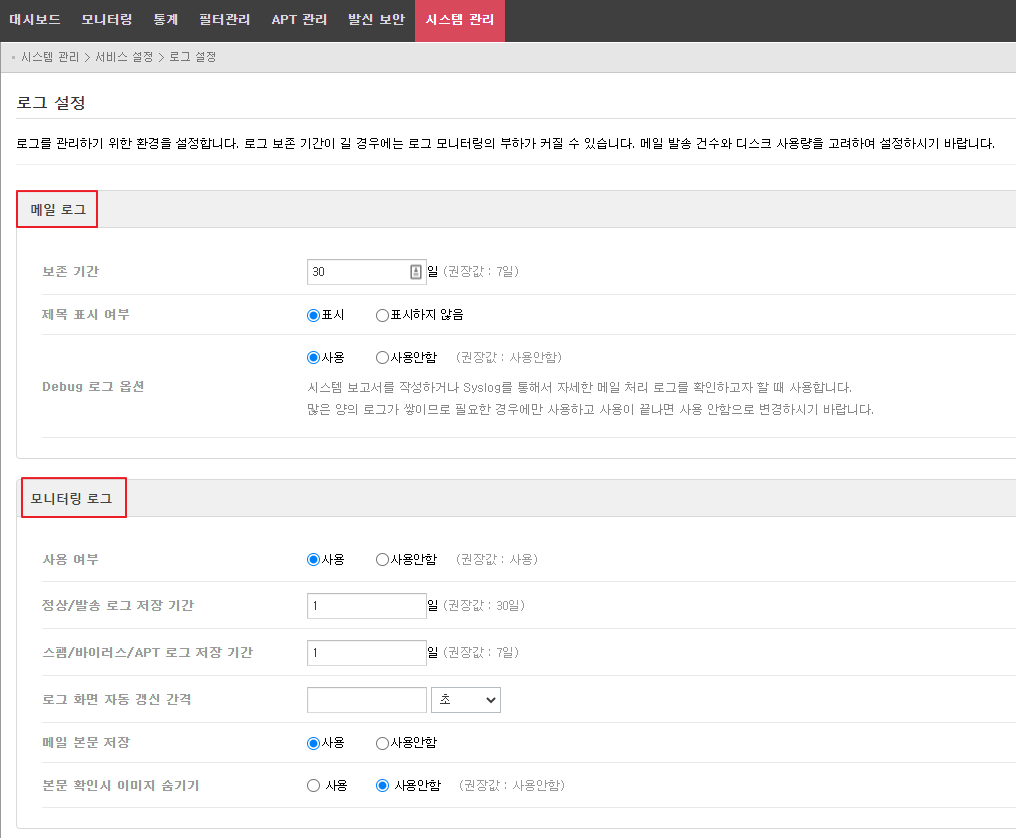The width and height of the screenshot is (1019, 838).
Task: Enable 본문 확인시 이미지 숨기기 with 사용
Action: click(314, 786)
